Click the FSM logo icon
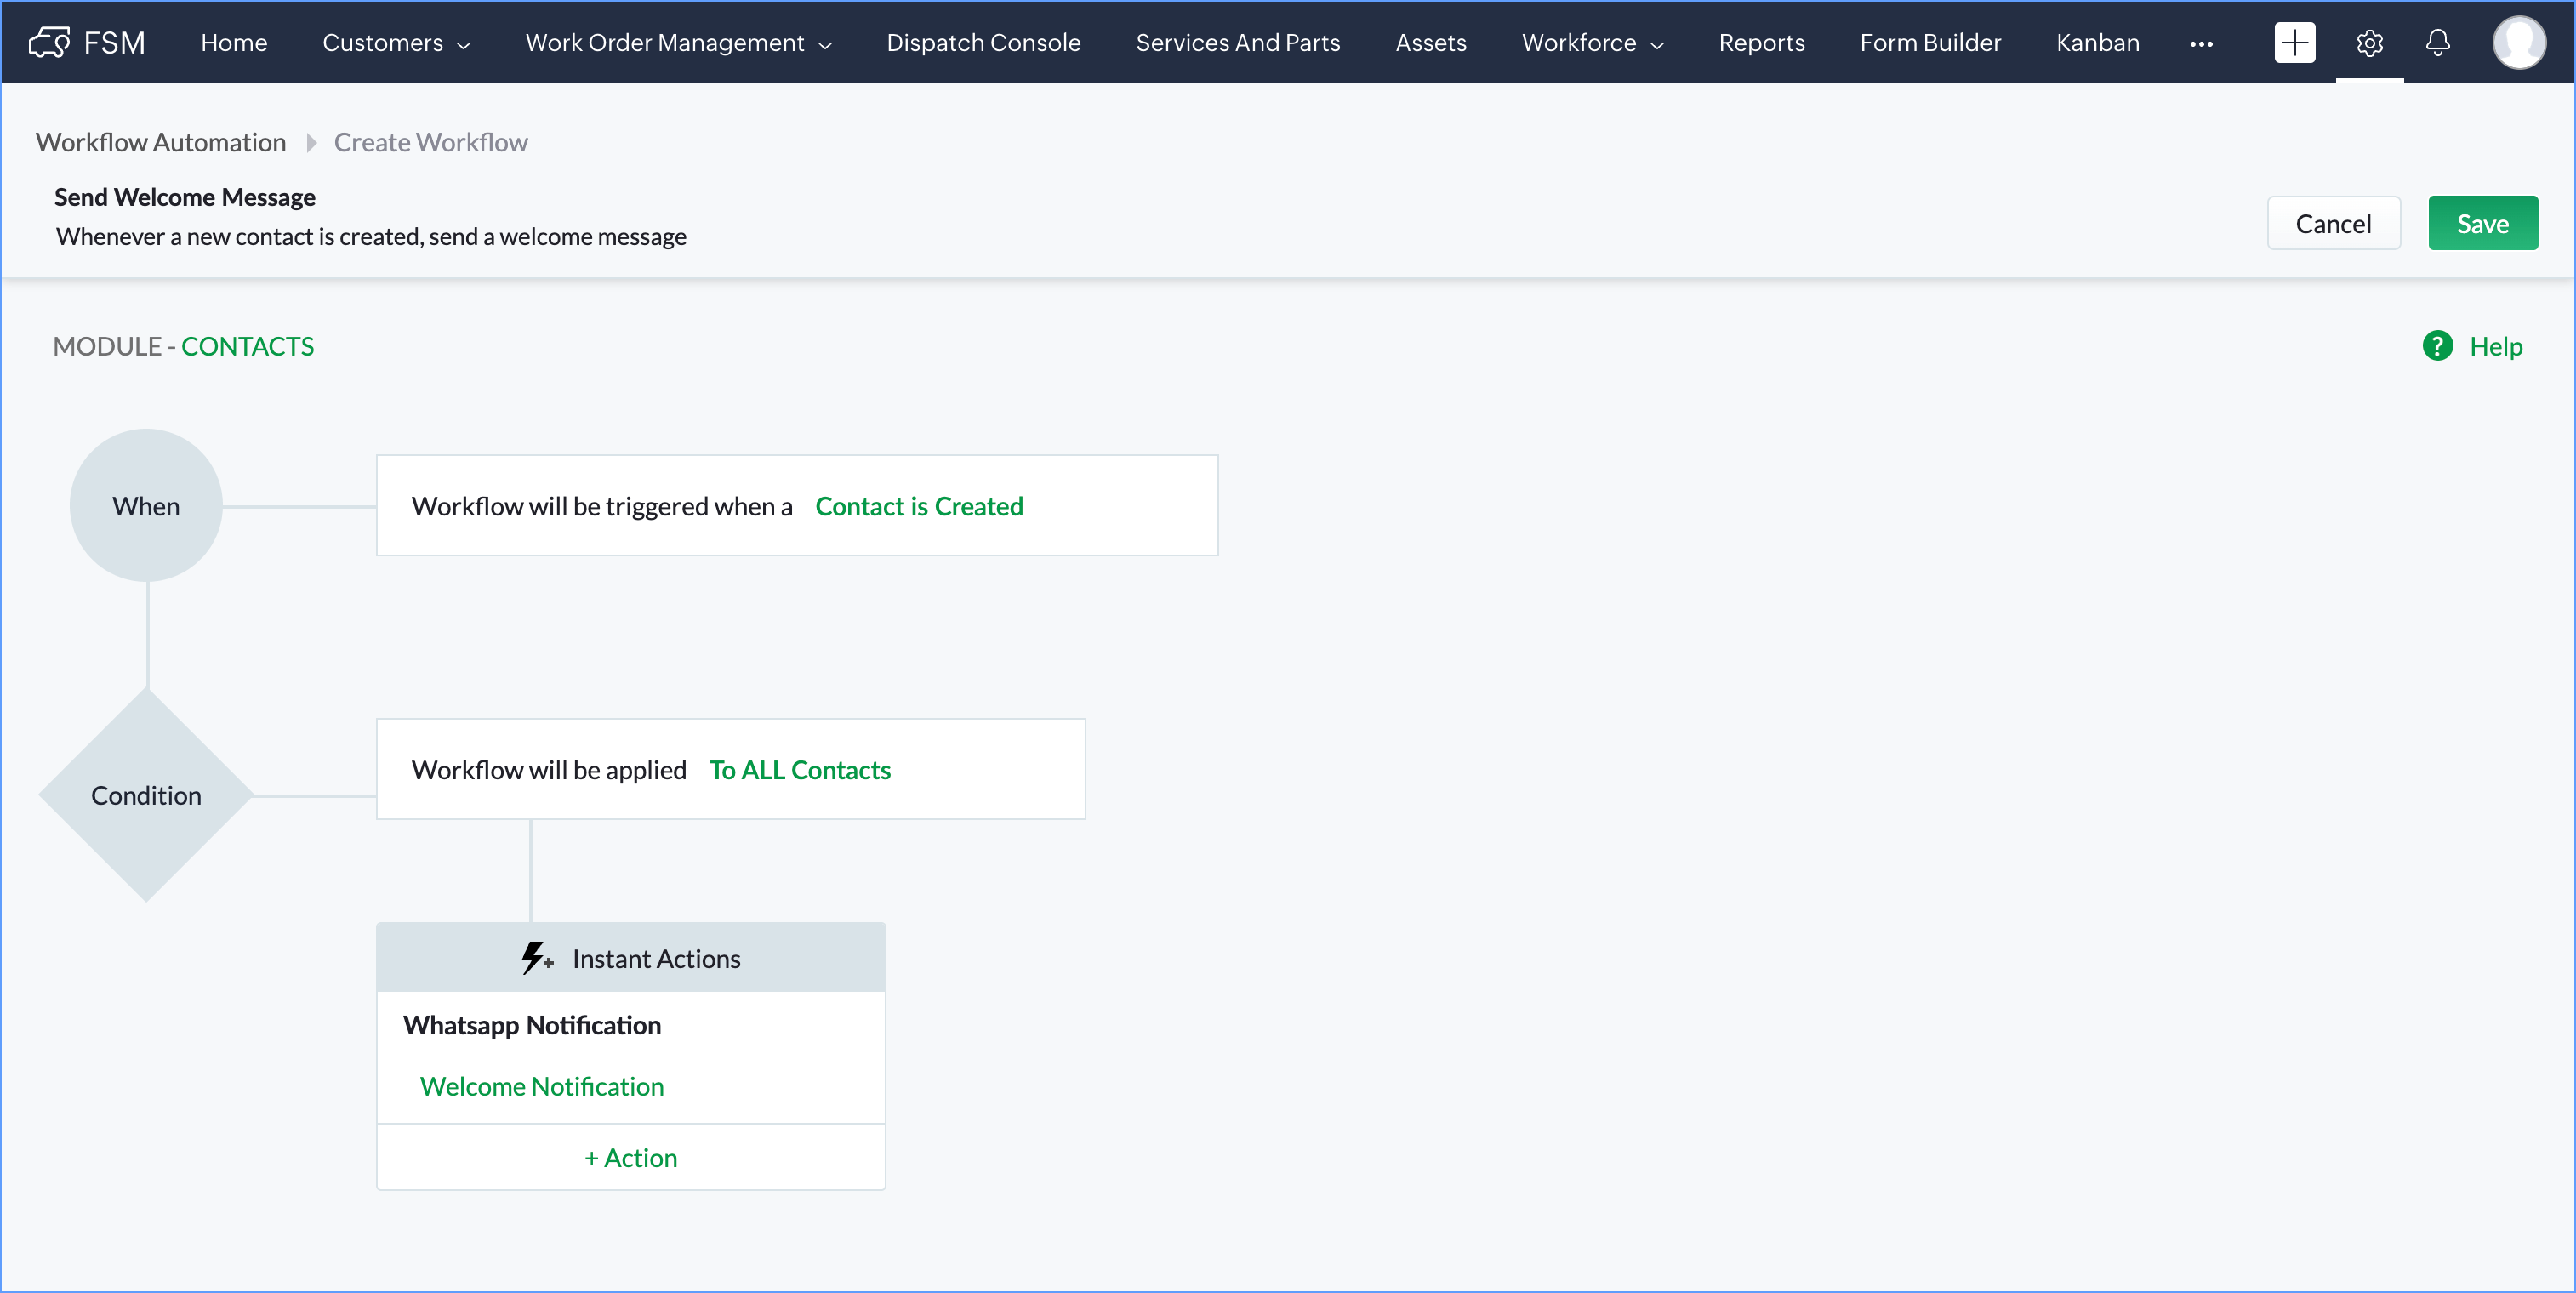 (x=49, y=42)
